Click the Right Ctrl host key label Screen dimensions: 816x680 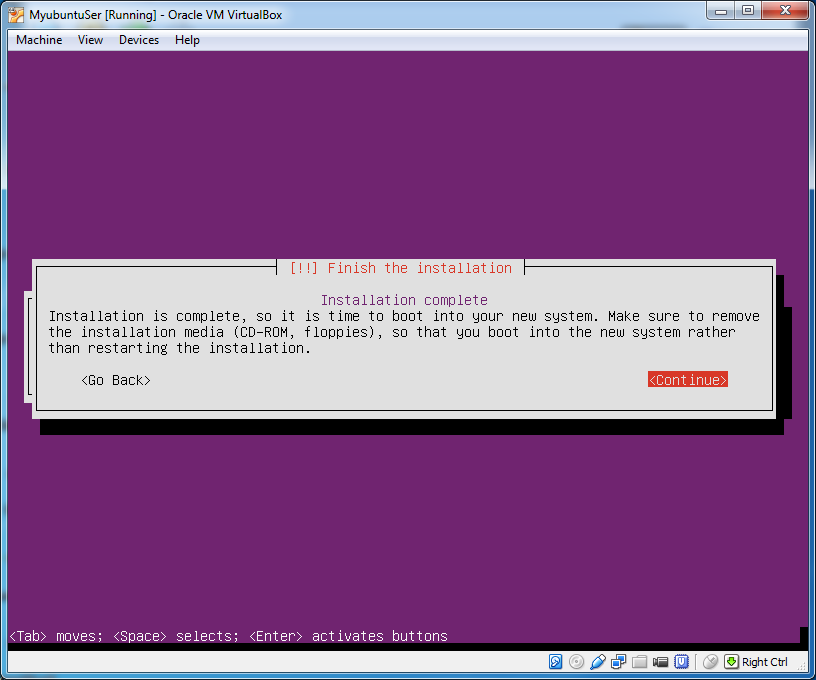[x=764, y=662]
